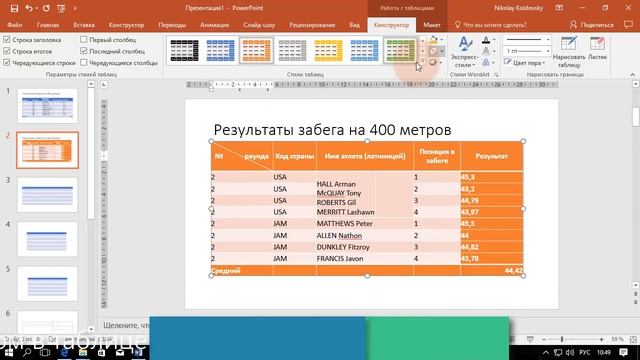640x360 pixels.
Task: Open Task View on the taskbar
Action: (x=45, y=352)
